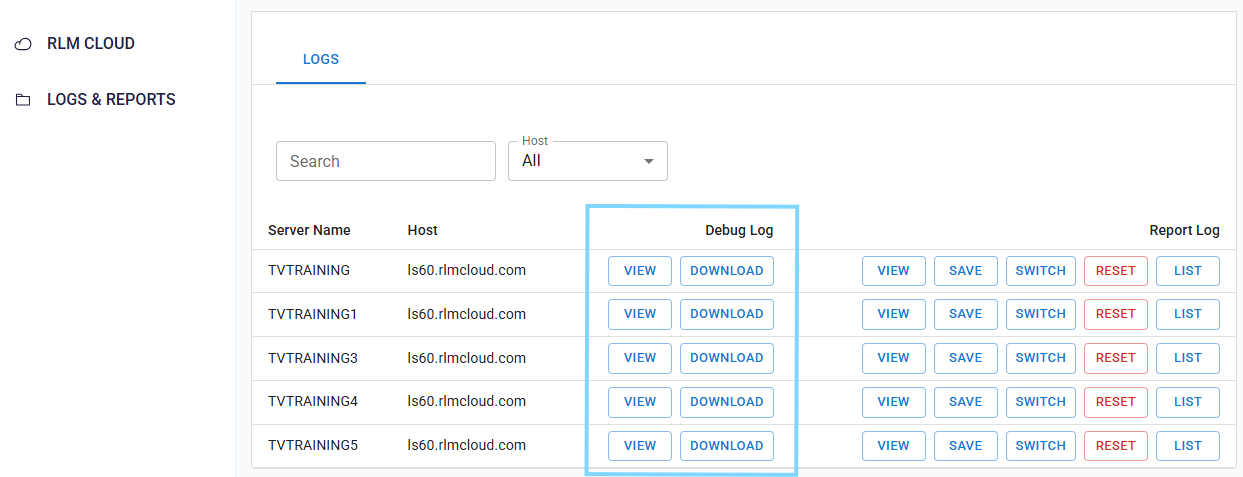Click the cloud icon beside RLM CLOUD

23,45
